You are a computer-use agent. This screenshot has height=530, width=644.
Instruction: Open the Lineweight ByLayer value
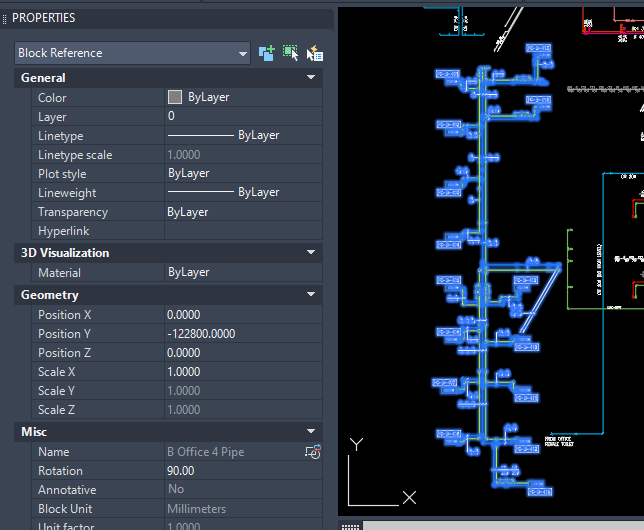pos(243,192)
